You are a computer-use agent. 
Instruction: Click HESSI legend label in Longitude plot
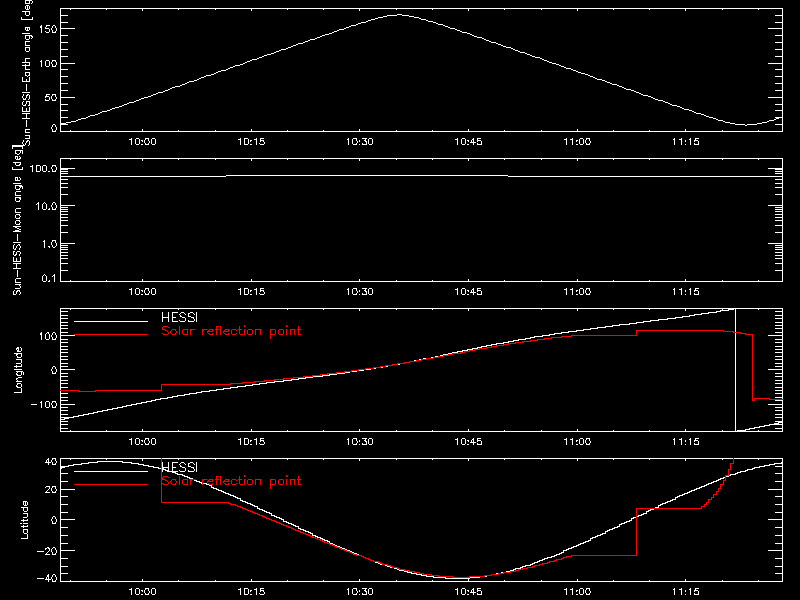click(179, 317)
